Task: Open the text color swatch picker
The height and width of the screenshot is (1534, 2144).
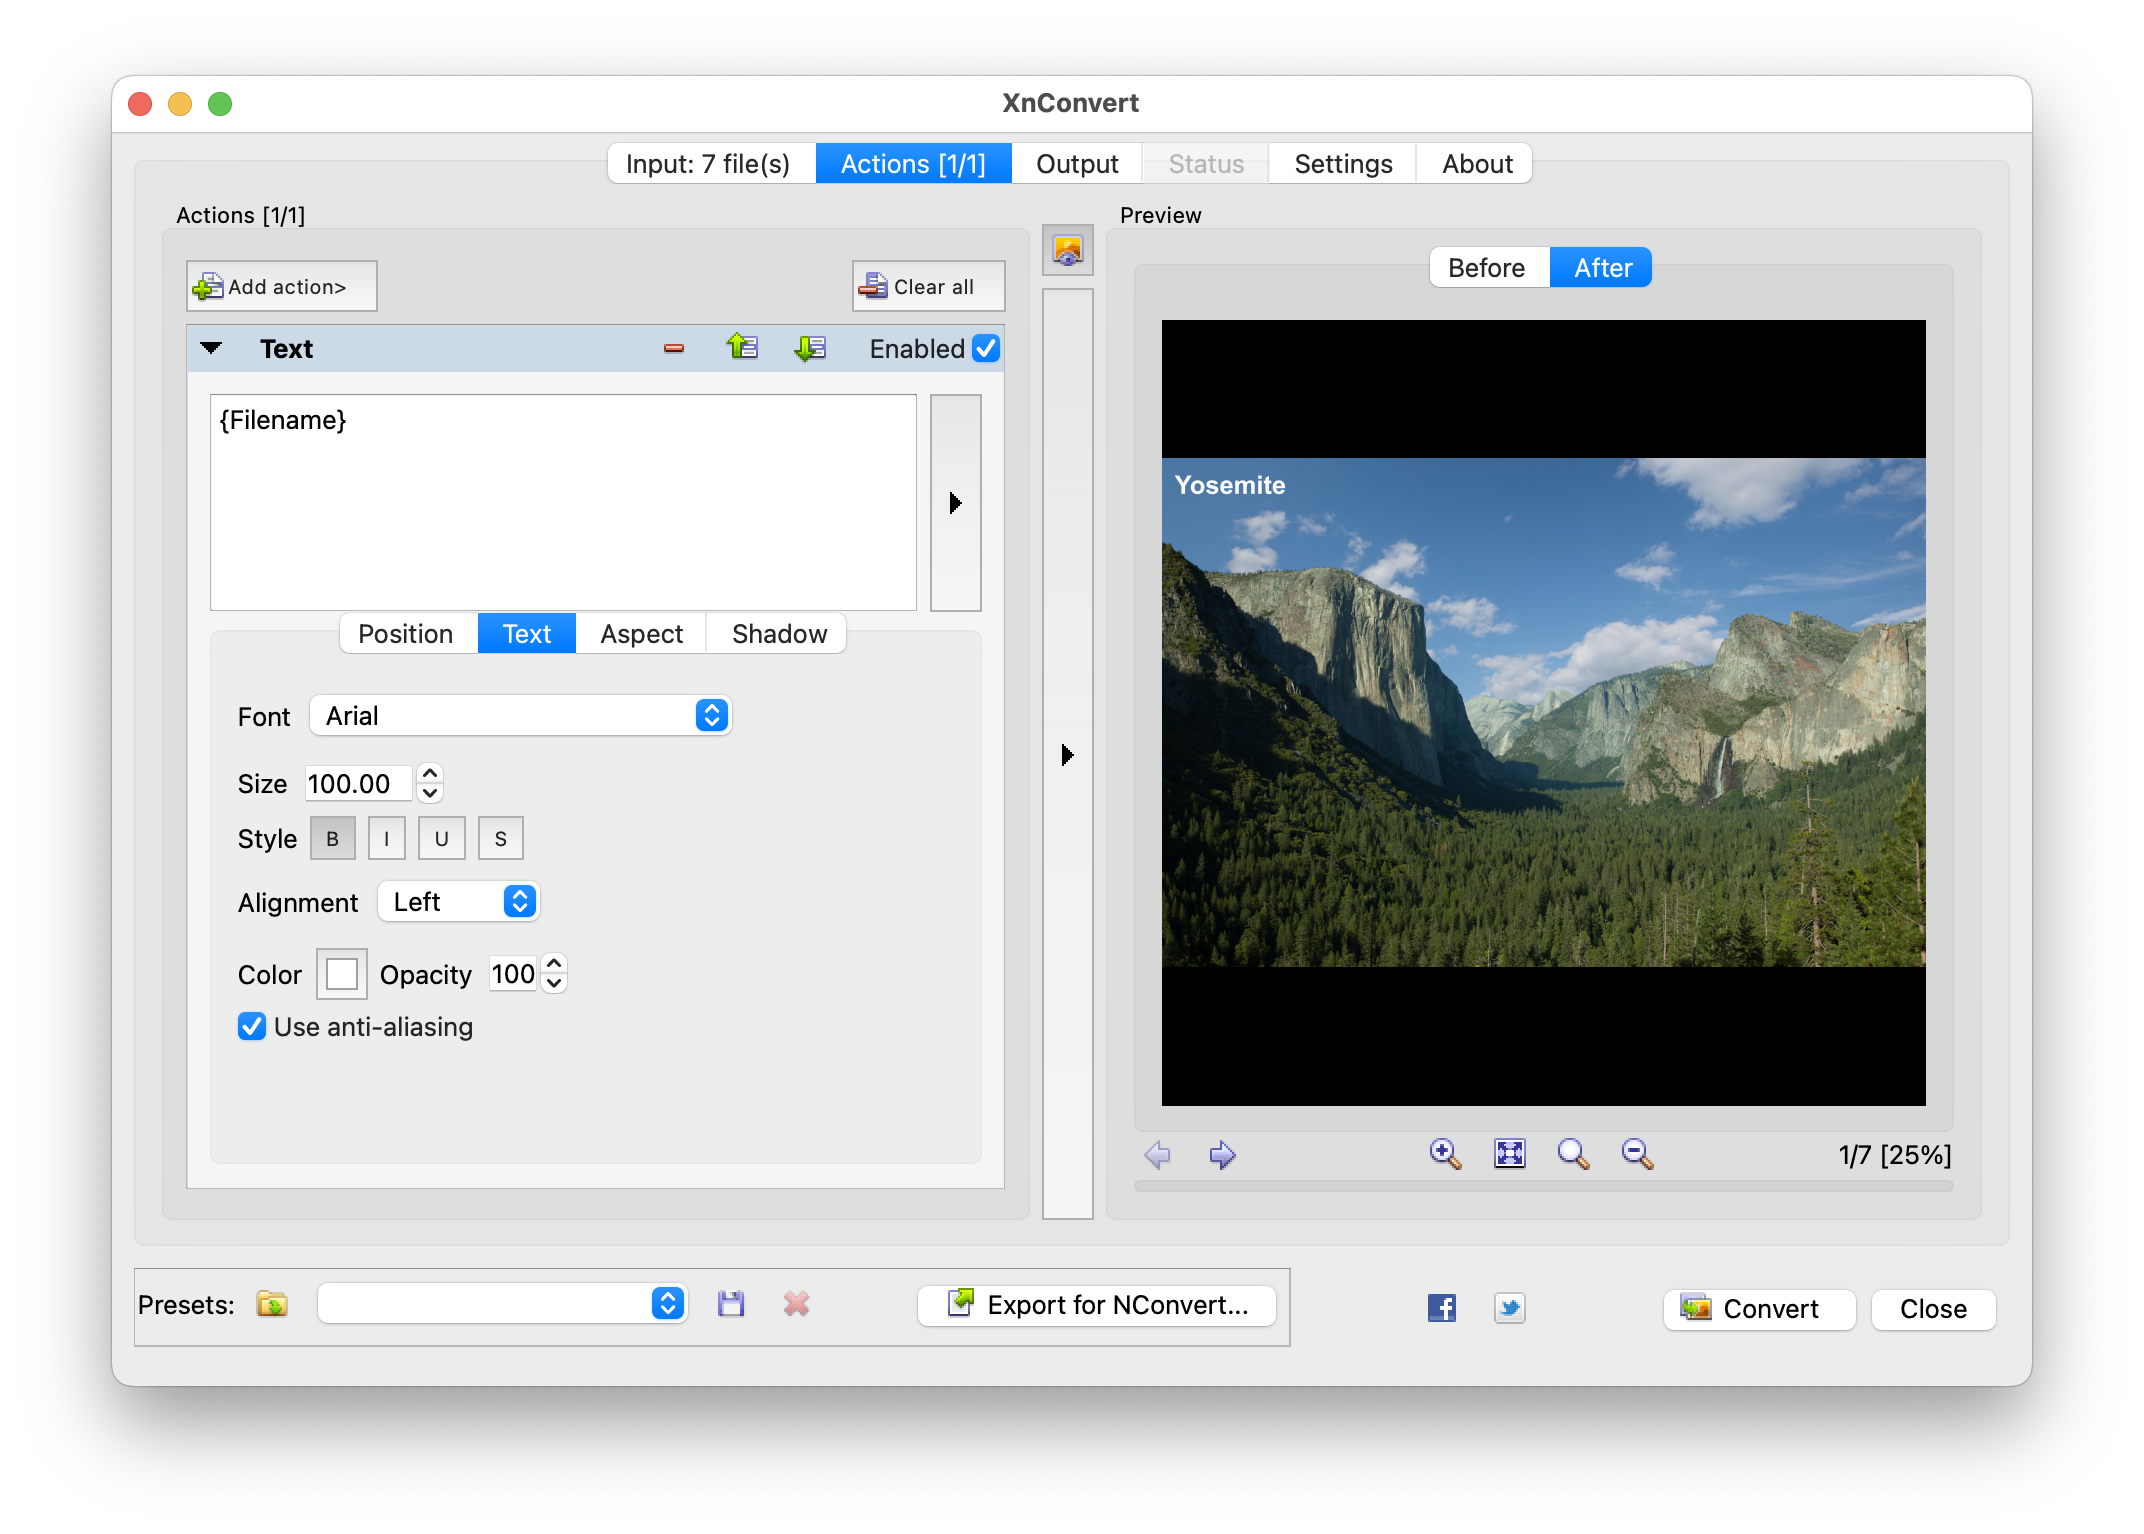Action: pyautogui.click(x=341, y=973)
